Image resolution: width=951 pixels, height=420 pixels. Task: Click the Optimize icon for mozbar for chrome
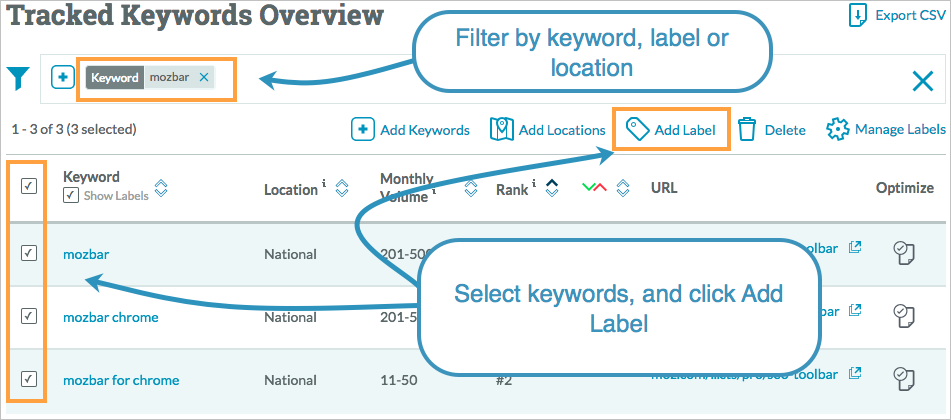904,379
